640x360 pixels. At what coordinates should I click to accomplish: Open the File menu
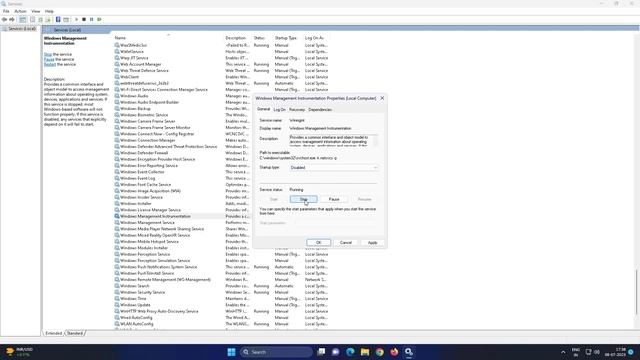[x=6, y=11]
